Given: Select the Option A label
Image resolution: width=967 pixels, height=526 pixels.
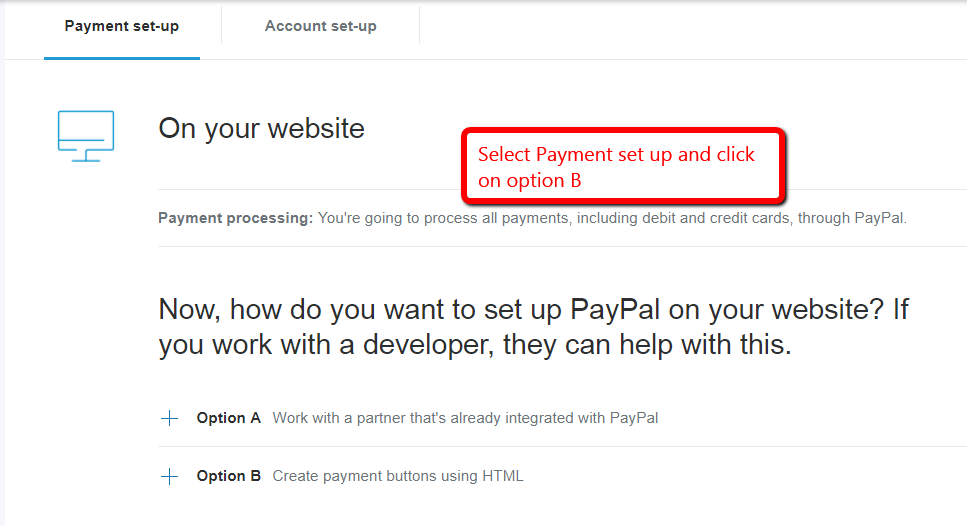Looking at the screenshot, I should point(228,418).
